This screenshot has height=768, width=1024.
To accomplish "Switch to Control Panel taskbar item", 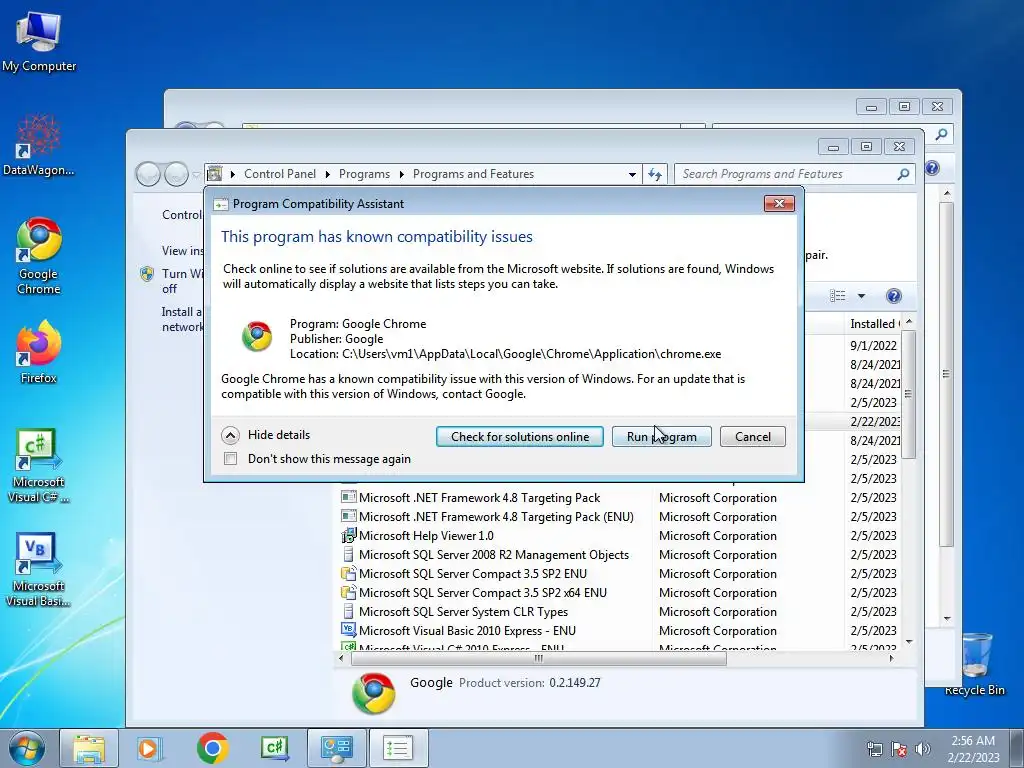I will coord(337,748).
